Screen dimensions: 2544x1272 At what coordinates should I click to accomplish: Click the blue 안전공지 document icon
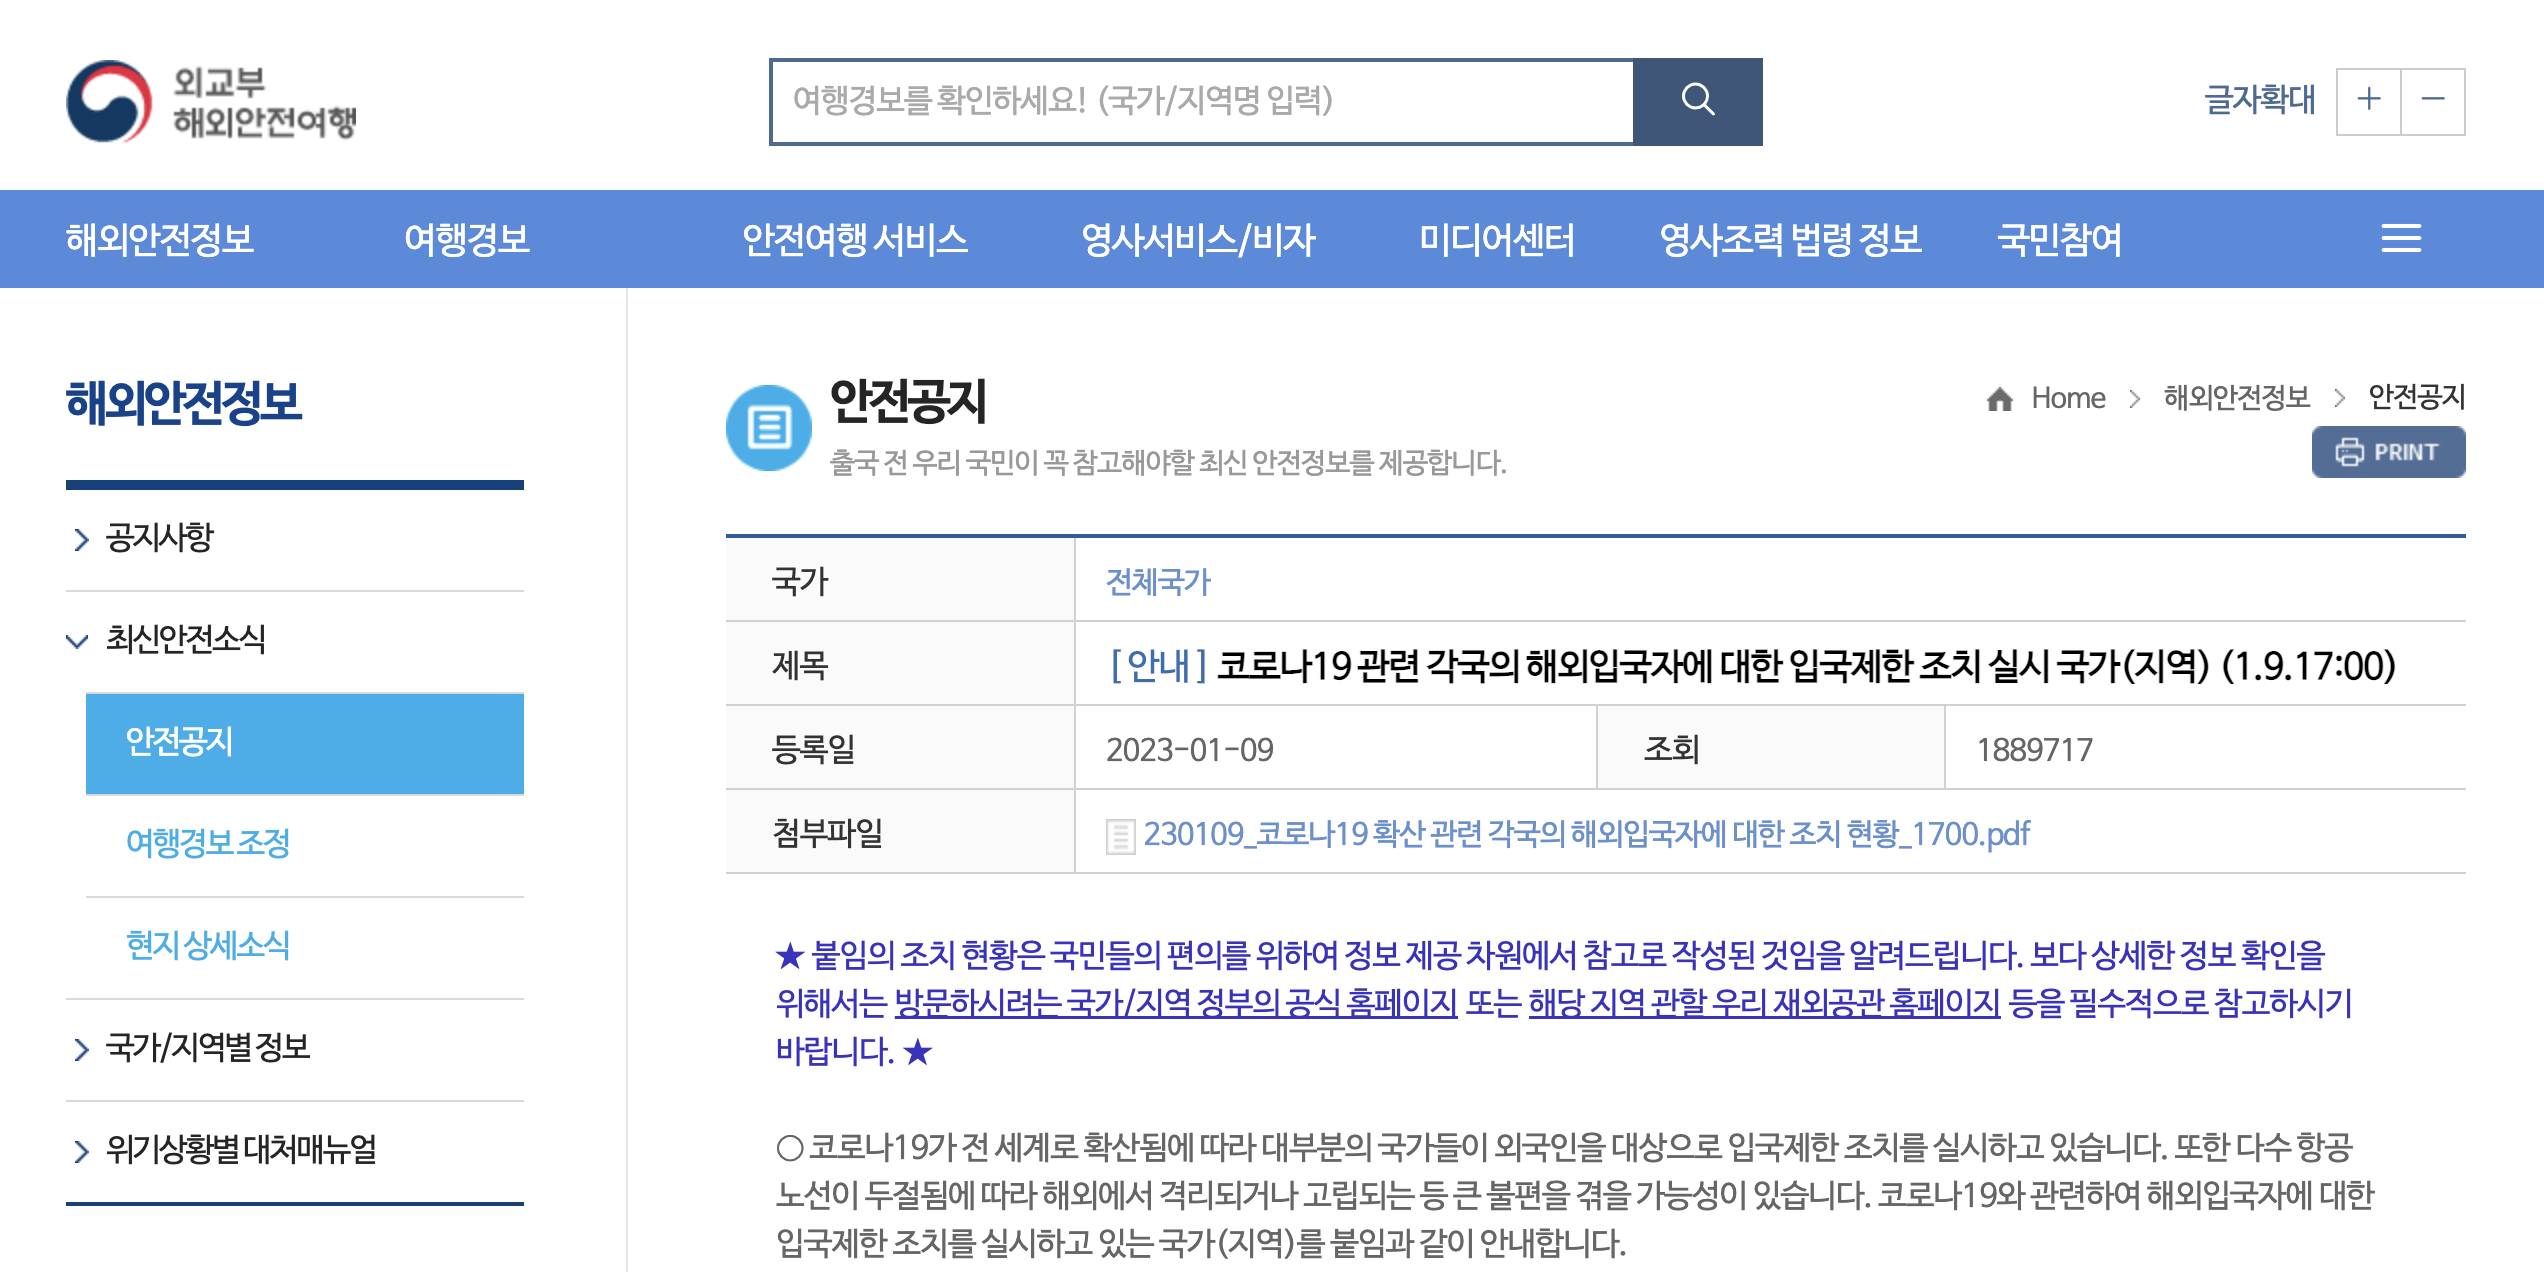[768, 428]
